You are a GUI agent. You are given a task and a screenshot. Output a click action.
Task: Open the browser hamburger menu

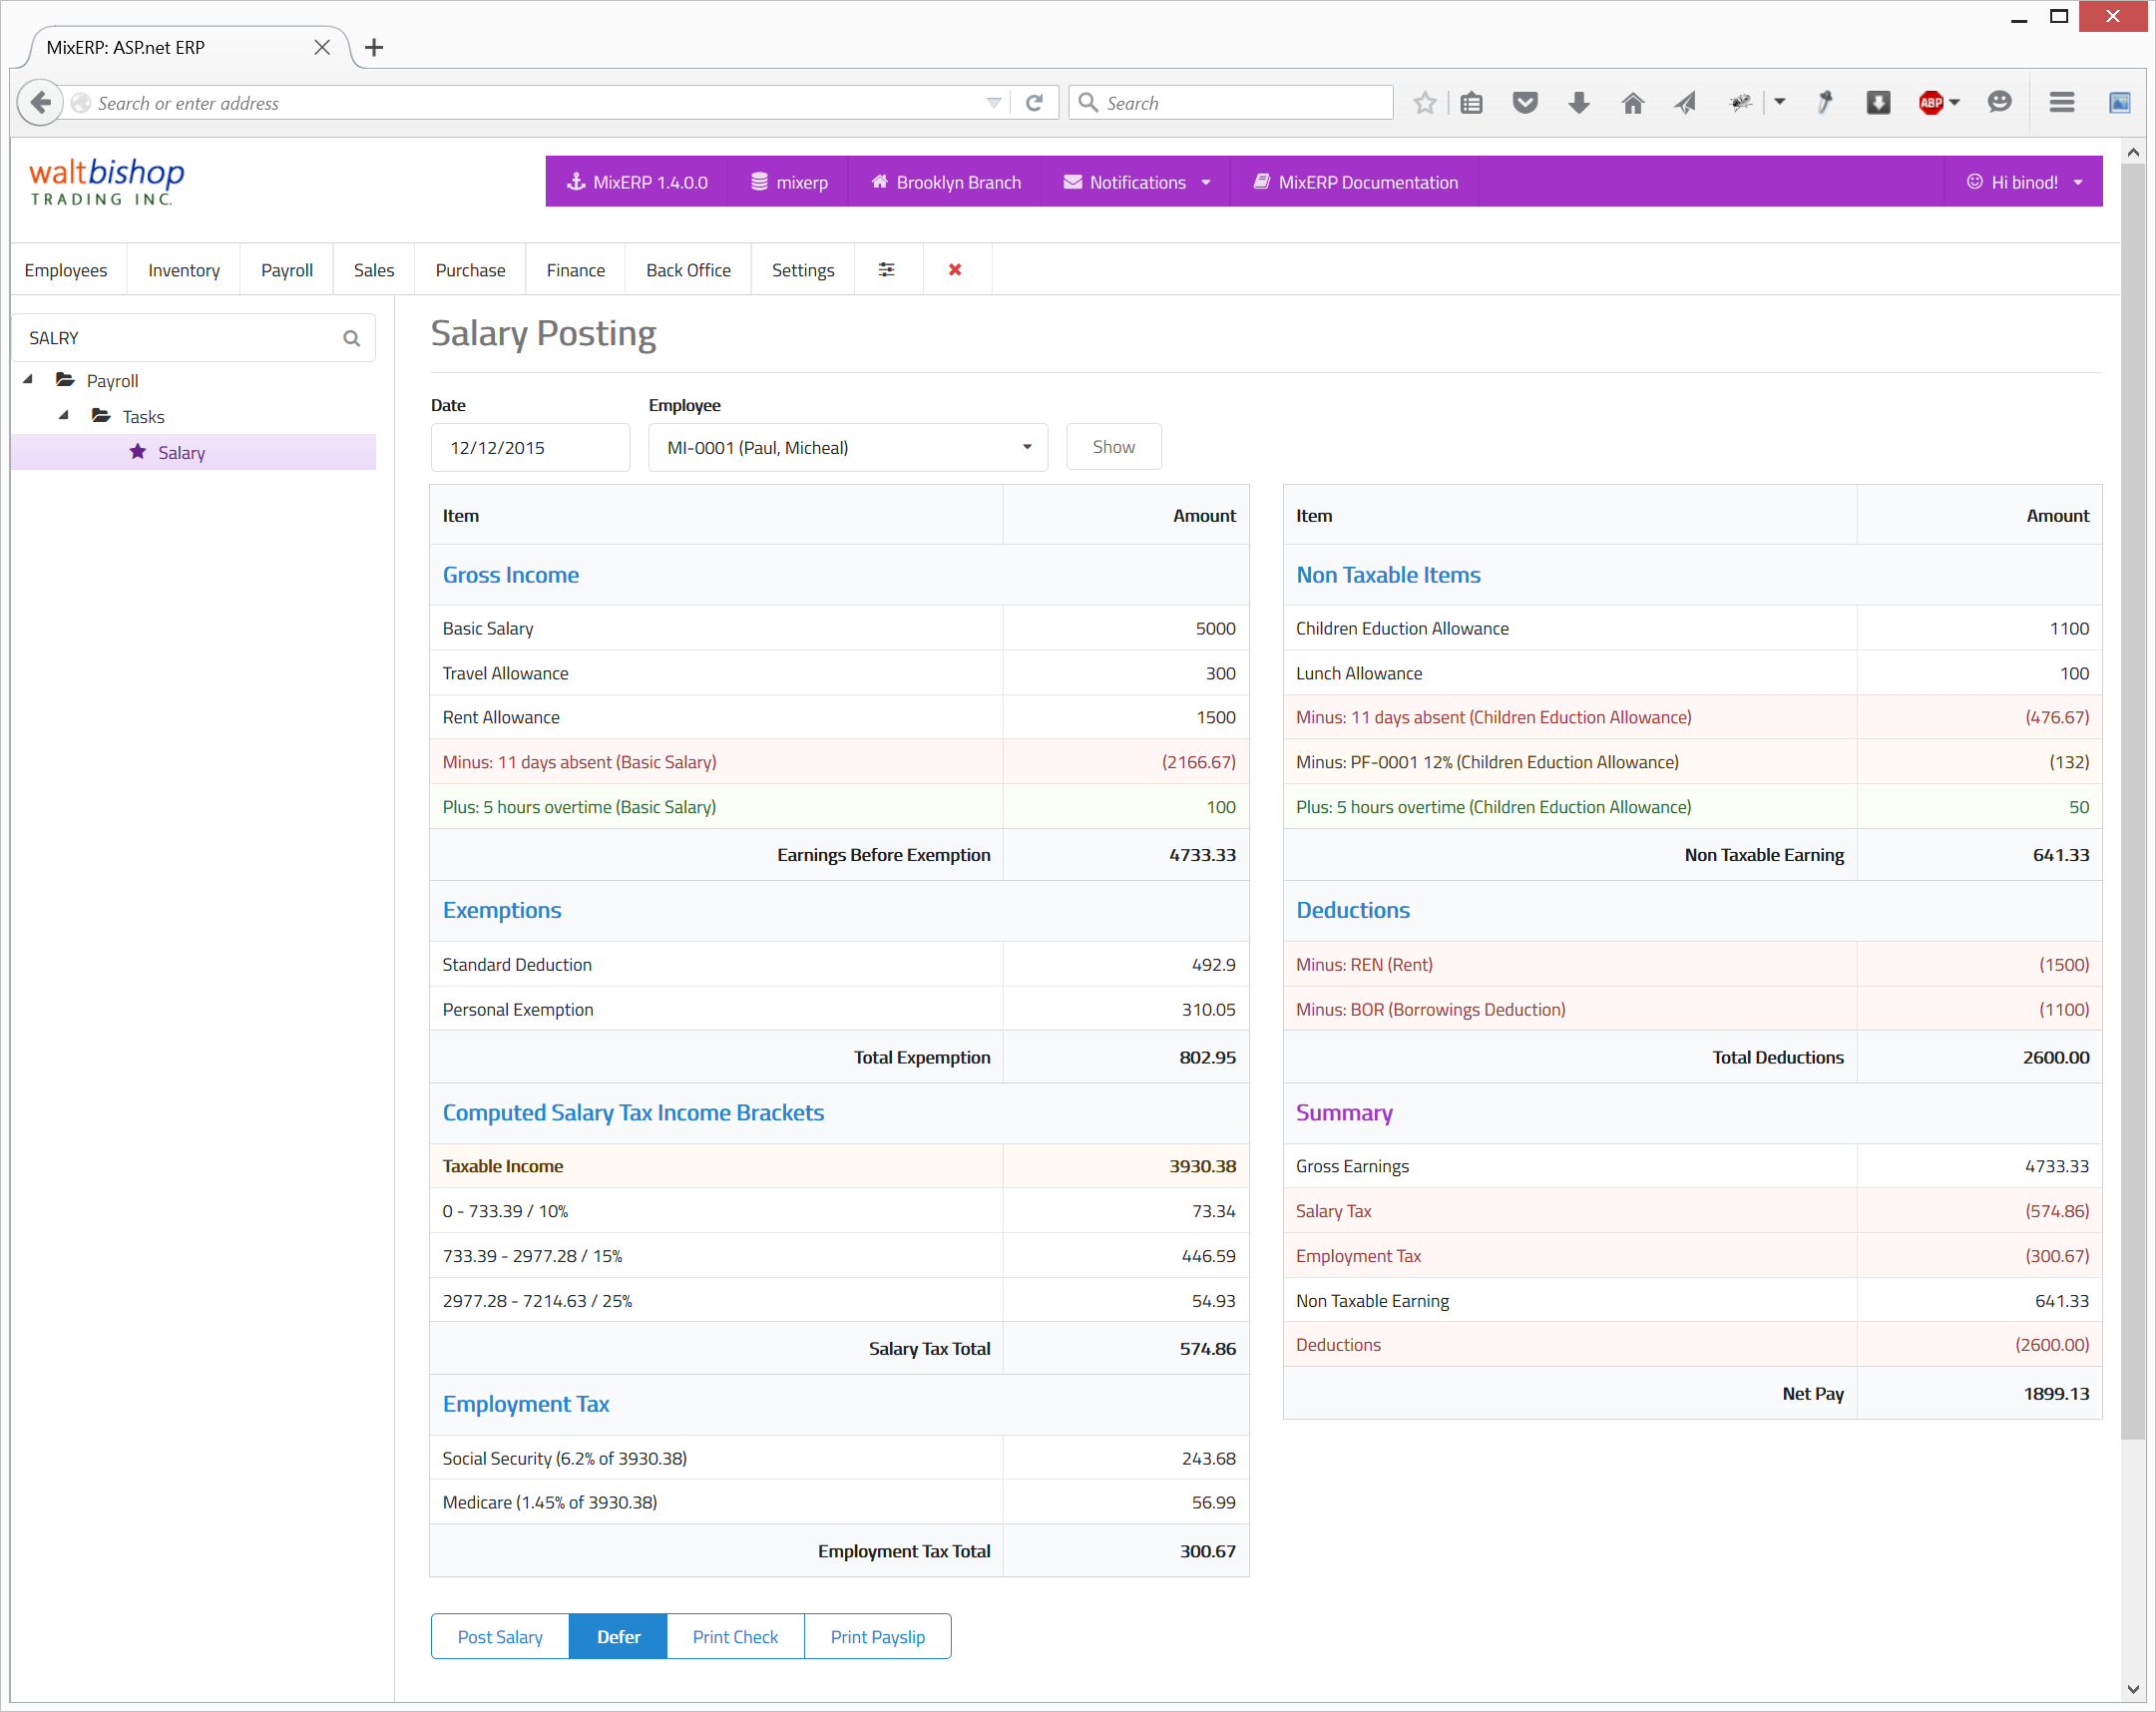[x=2061, y=103]
